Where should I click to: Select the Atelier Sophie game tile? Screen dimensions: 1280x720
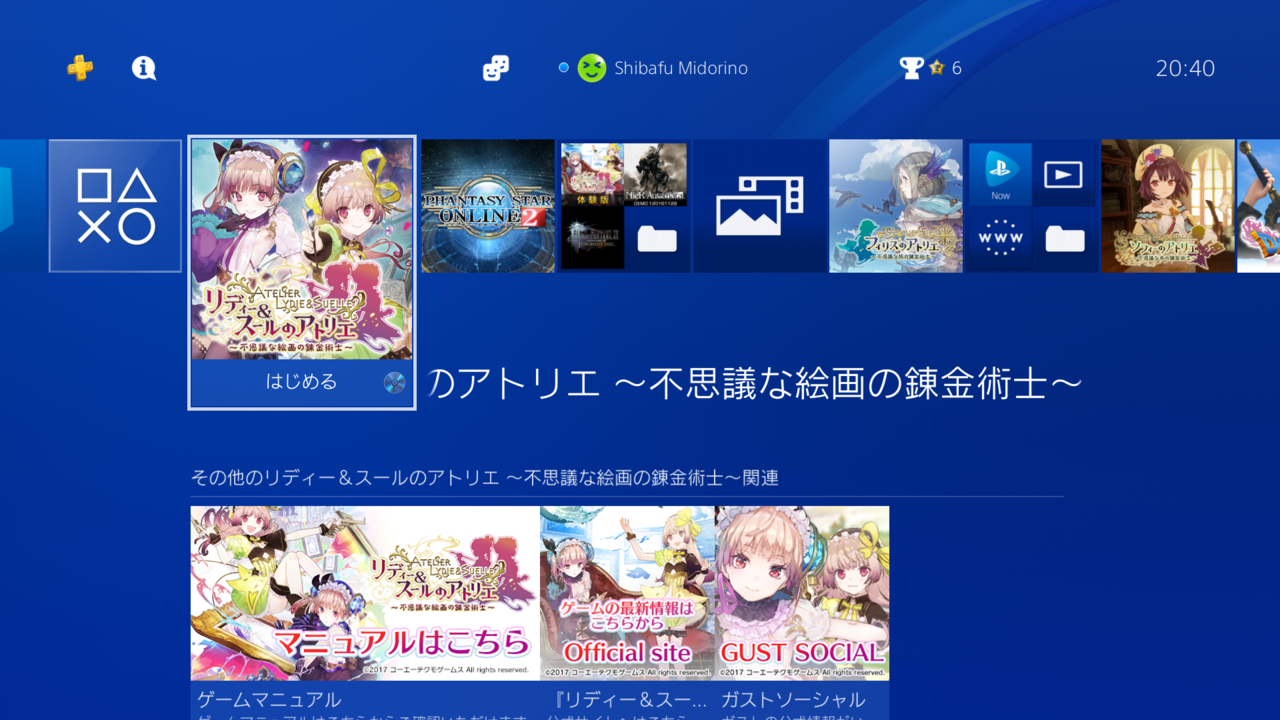1168,206
